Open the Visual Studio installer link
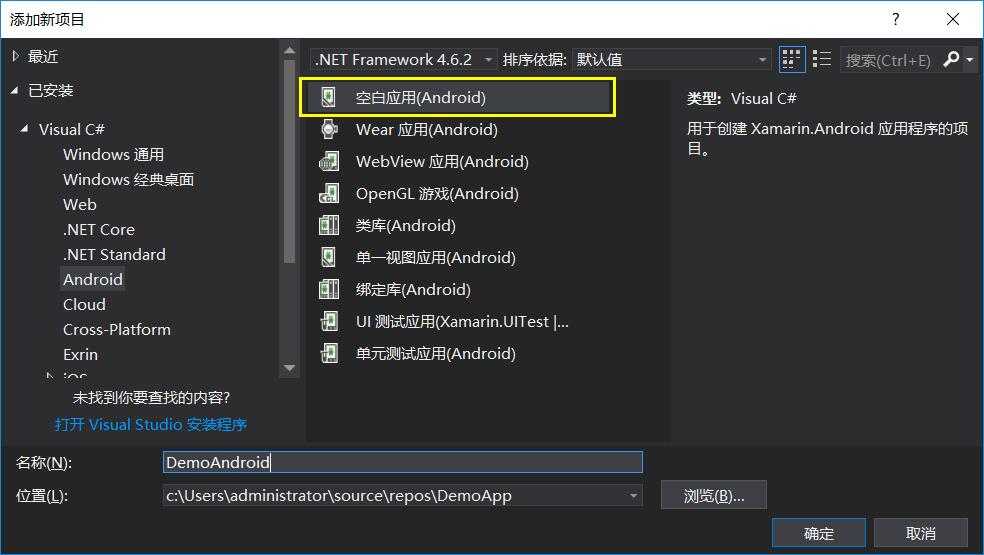984x555 pixels. [x=151, y=424]
